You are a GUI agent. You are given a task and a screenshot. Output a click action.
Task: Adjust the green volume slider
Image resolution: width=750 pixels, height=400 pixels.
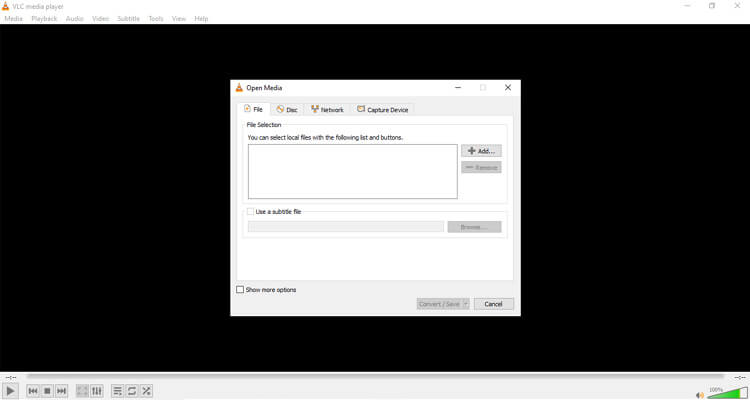tap(728, 394)
